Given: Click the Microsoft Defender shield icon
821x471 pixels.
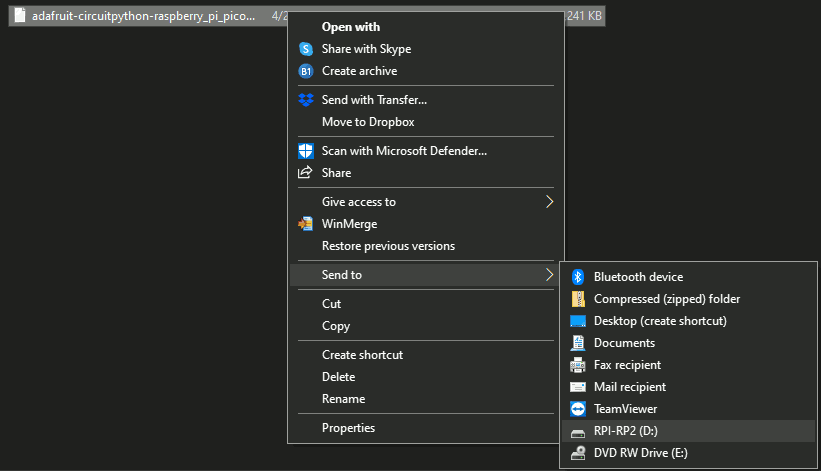Looking at the screenshot, I should 306,151.
